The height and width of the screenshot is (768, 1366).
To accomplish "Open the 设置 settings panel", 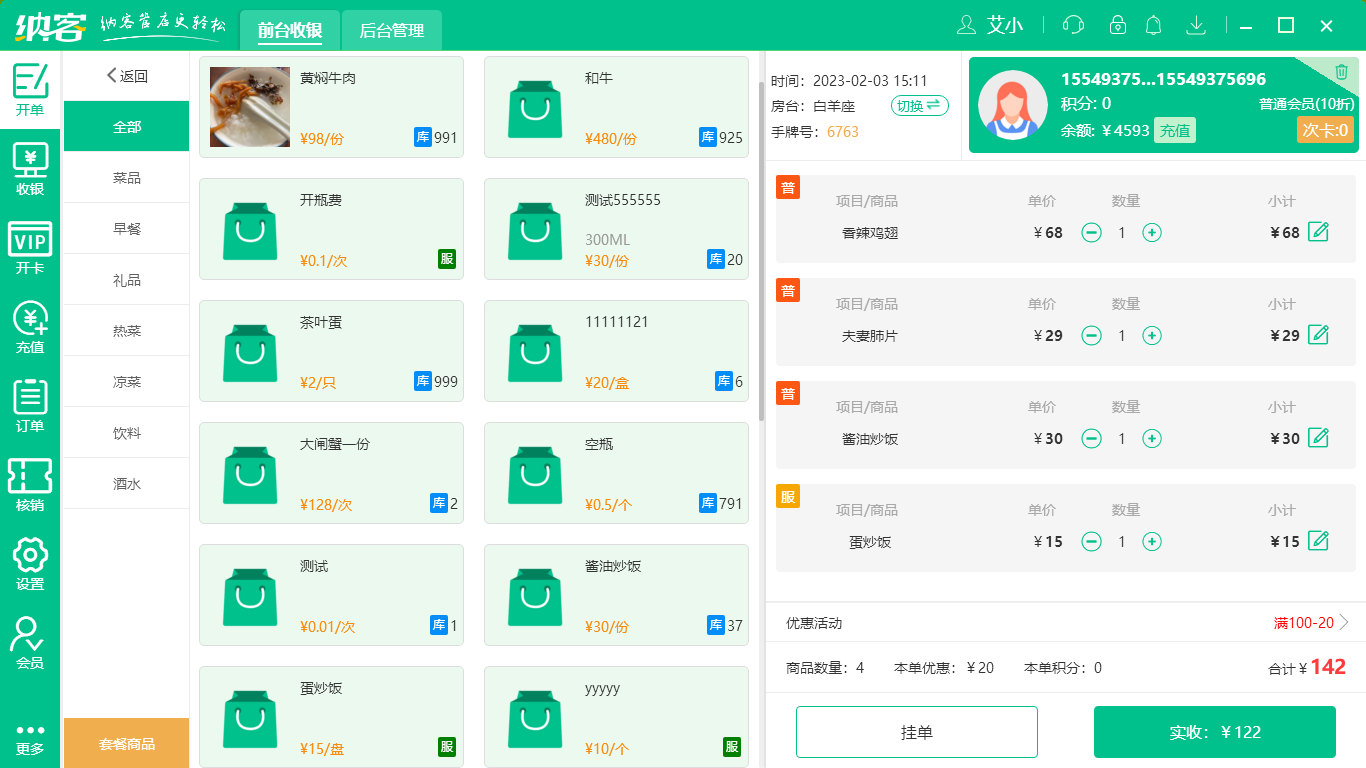I will [x=30, y=560].
